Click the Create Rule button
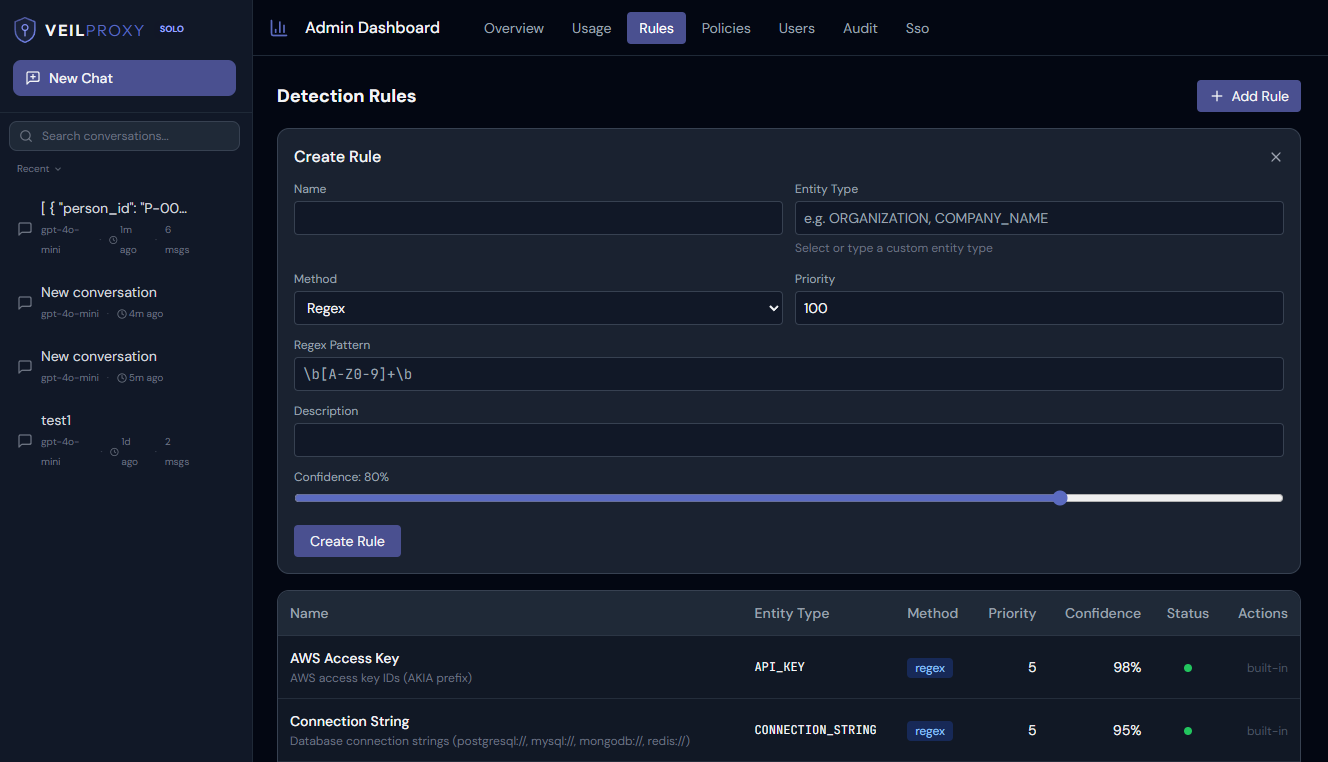Screen dimensions: 1328x762 click(347, 540)
